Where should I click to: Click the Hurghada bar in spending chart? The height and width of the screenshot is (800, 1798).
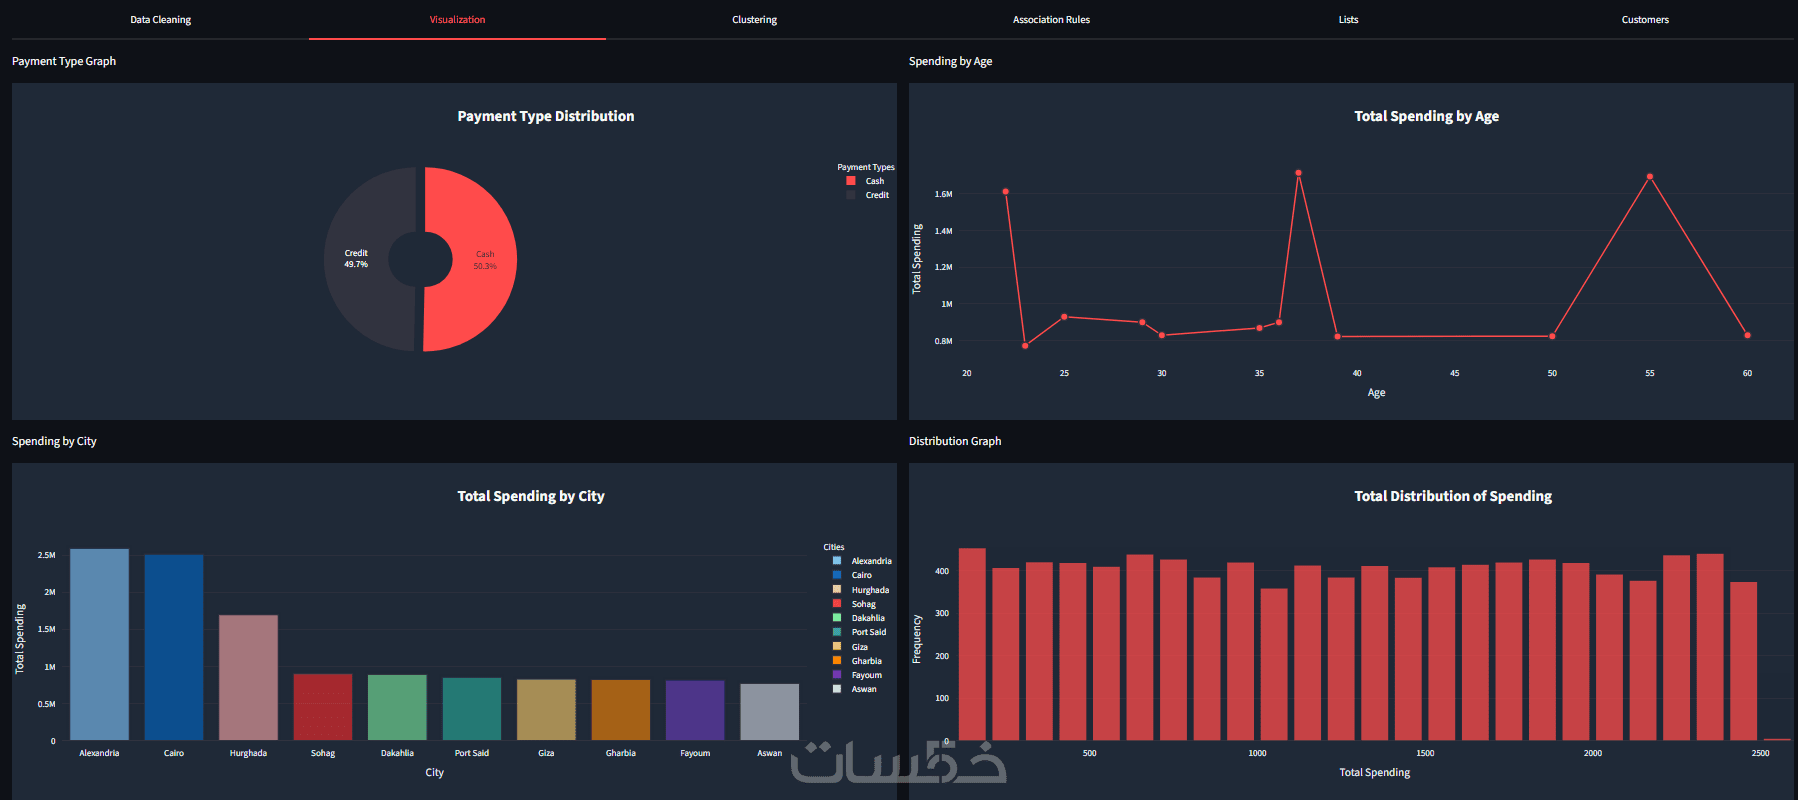(x=248, y=677)
